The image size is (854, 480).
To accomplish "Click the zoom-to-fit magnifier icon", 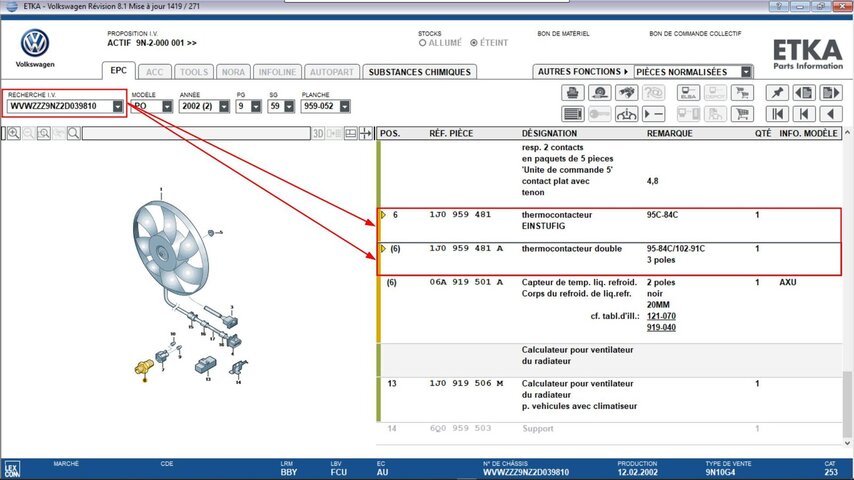I will tap(44, 133).
